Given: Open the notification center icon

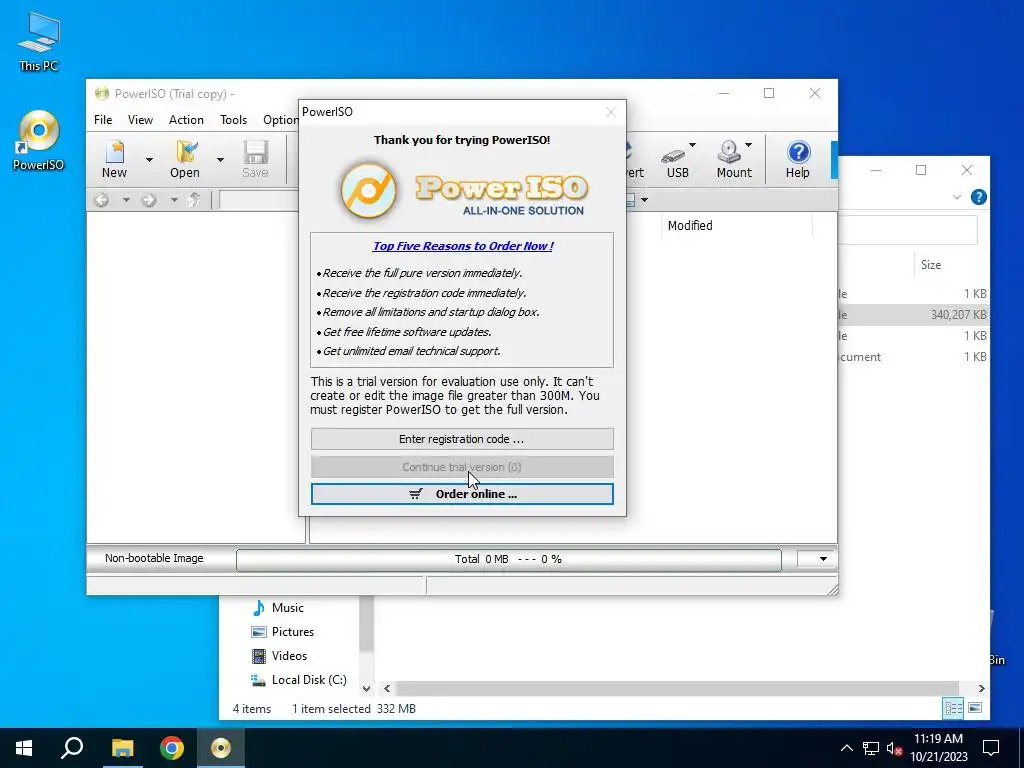Looking at the screenshot, I should pos(991,748).
